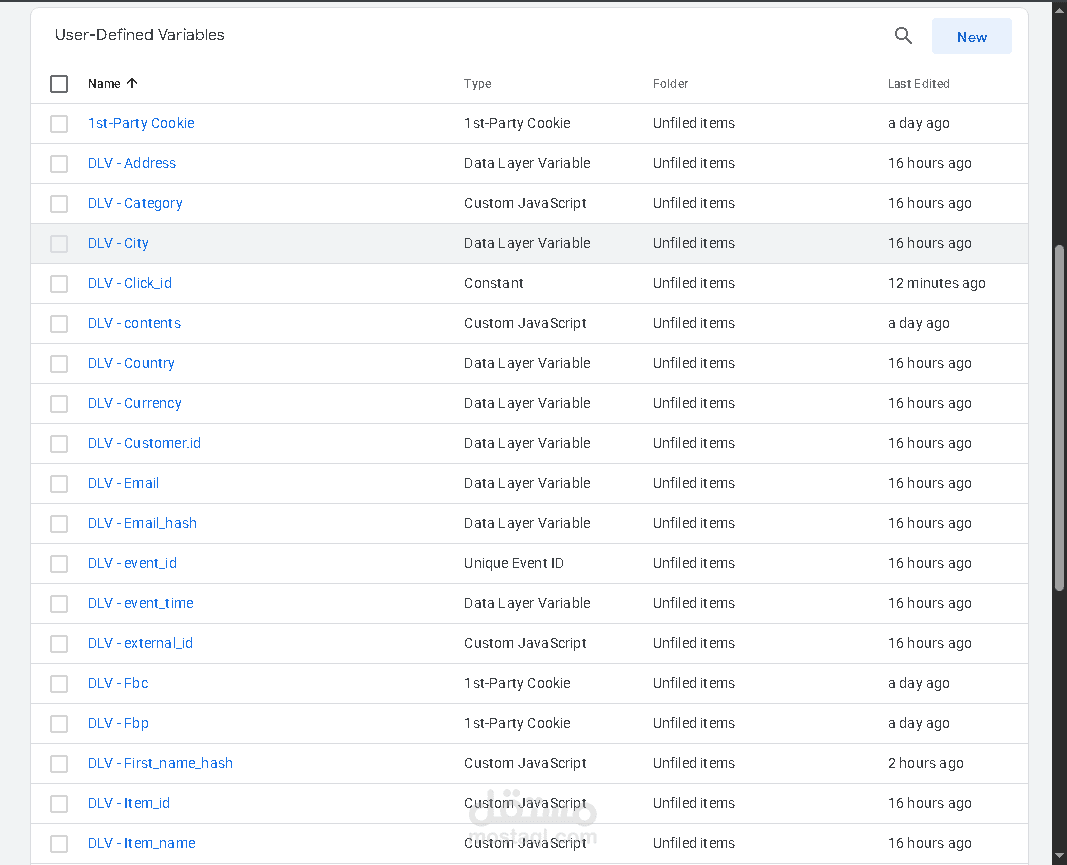The image size is (1067, 865).
Task: Open the DLV - event_id variable
Action: click(x=132, y=563)
